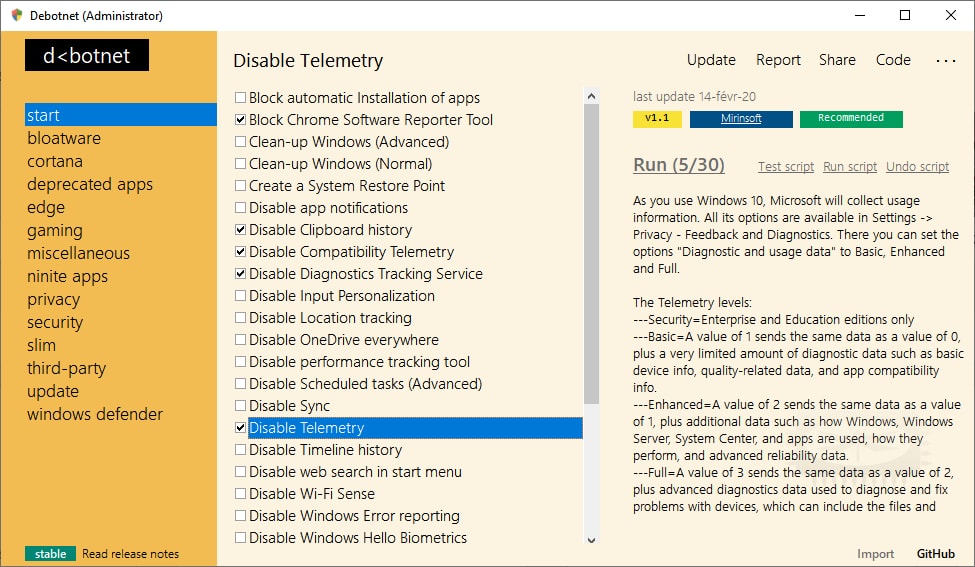Go to security category
This screenshot has height=567, width=975.
(55, 322)
